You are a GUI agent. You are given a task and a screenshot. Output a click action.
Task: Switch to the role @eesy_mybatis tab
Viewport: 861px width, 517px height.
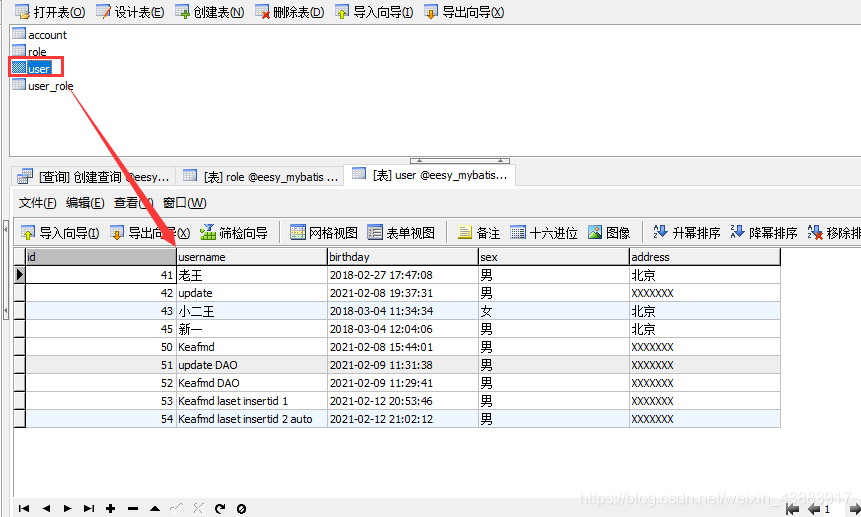[x=260, y=177]
